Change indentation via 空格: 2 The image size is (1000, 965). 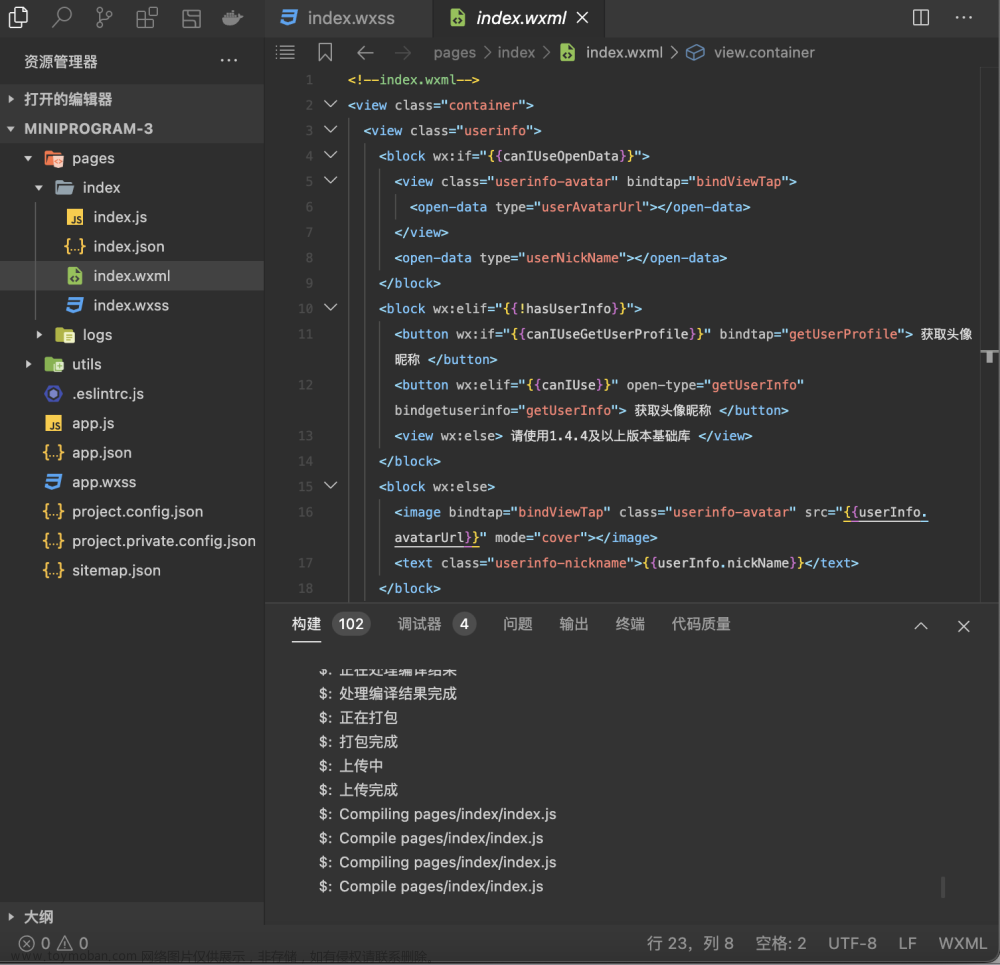tap(780, 943)
